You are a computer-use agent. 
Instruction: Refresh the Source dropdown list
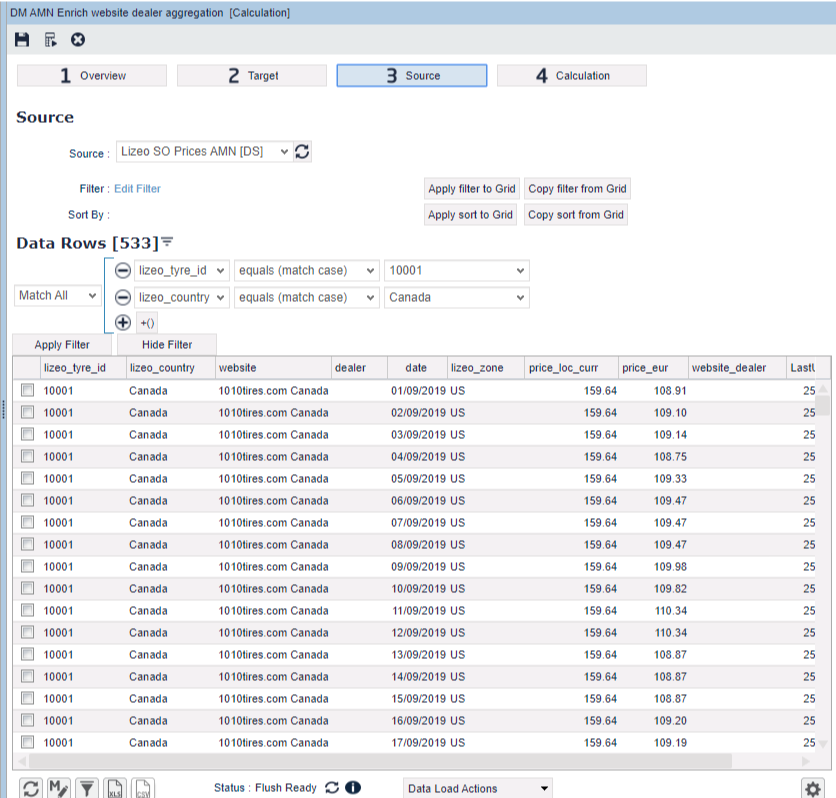click(303, 152)
